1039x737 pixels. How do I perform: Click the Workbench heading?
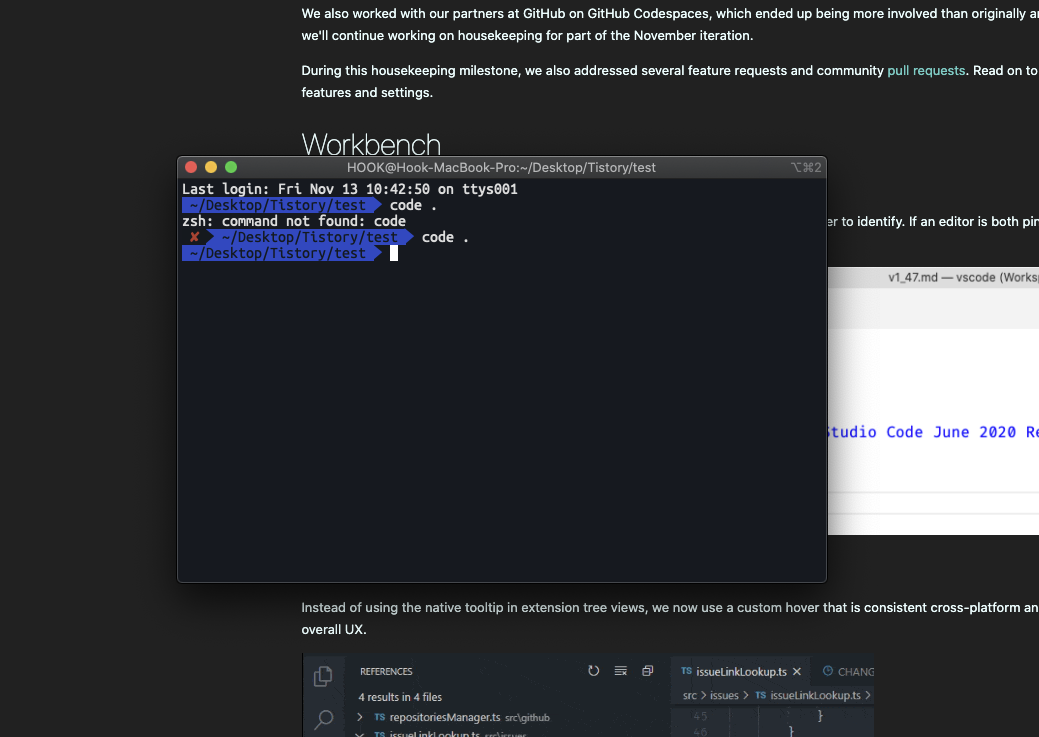point(371,144)
